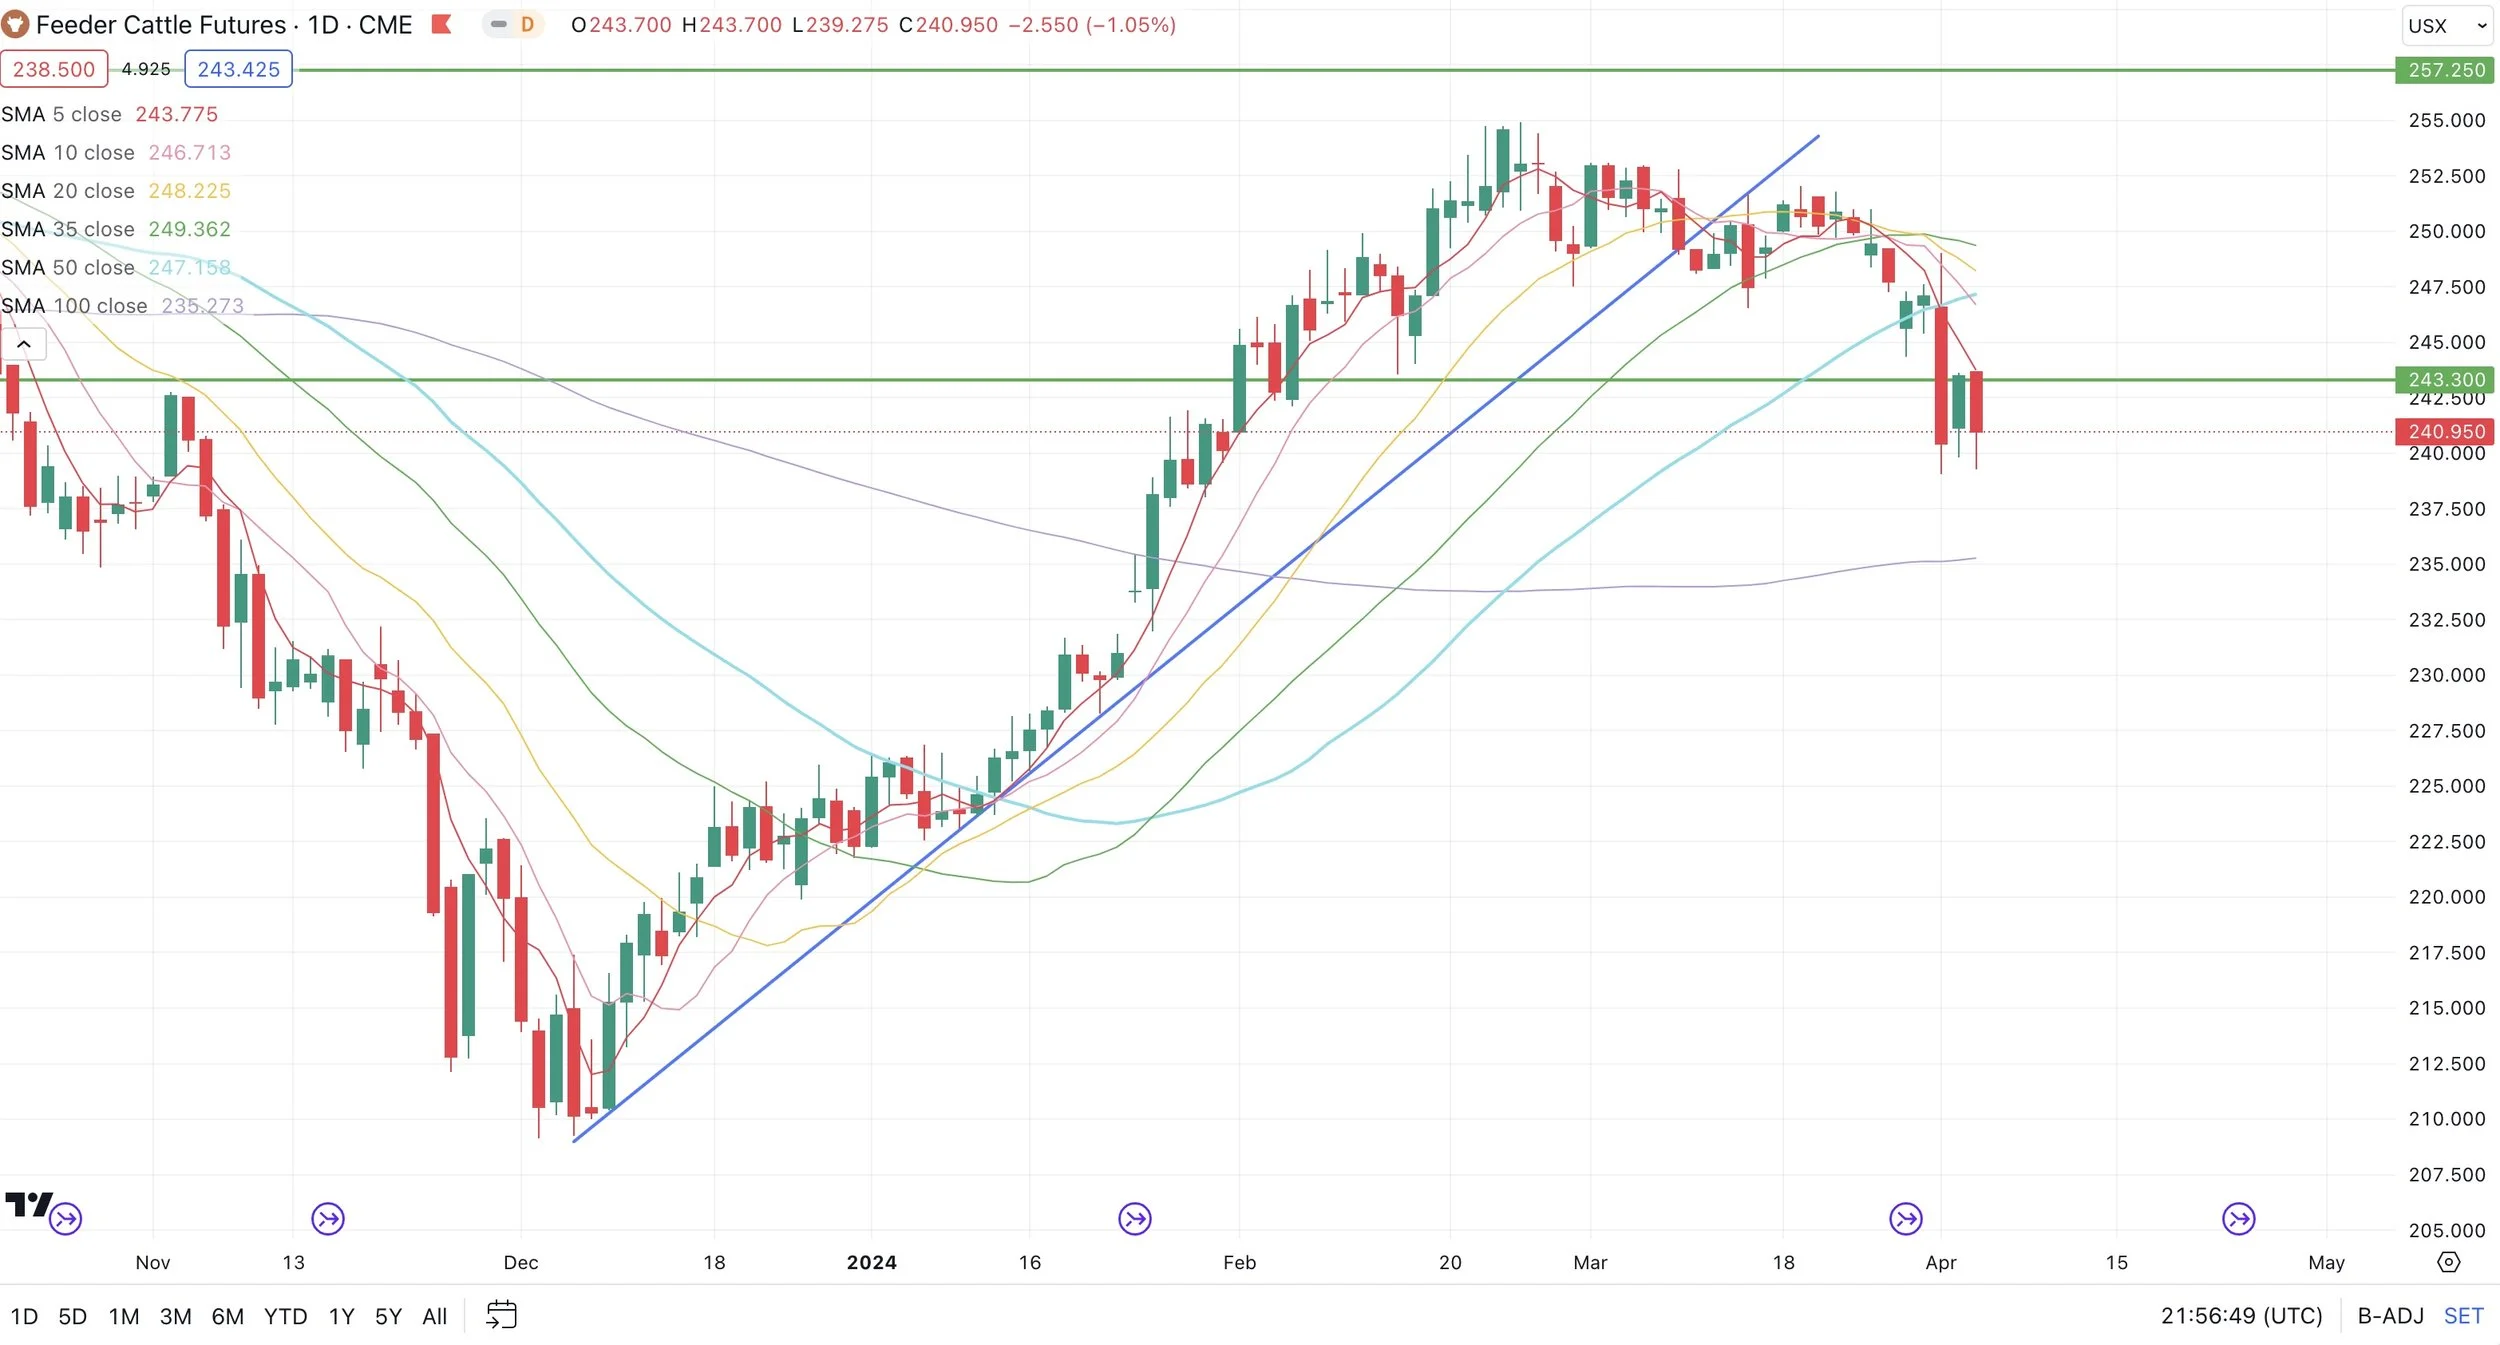Viewport: 2500px width, 1345px height.
Task: Collapse the indicator legend chevron
Action: 24,344
